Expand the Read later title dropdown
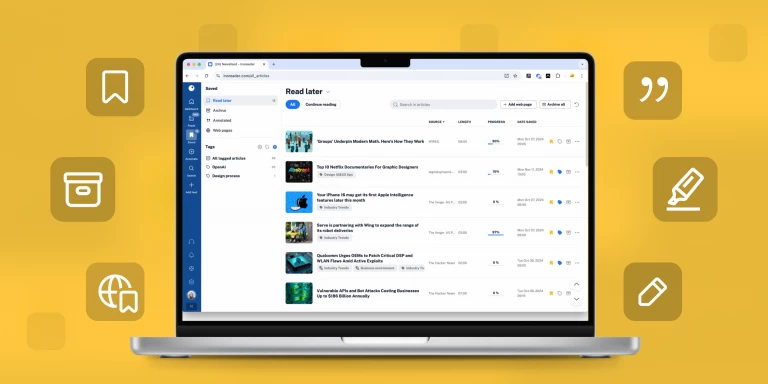 tap(328, 92)
